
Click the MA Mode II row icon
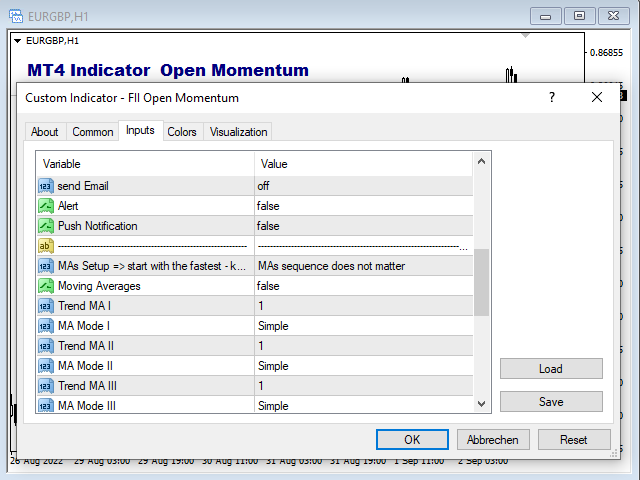[x=46, y=366]
